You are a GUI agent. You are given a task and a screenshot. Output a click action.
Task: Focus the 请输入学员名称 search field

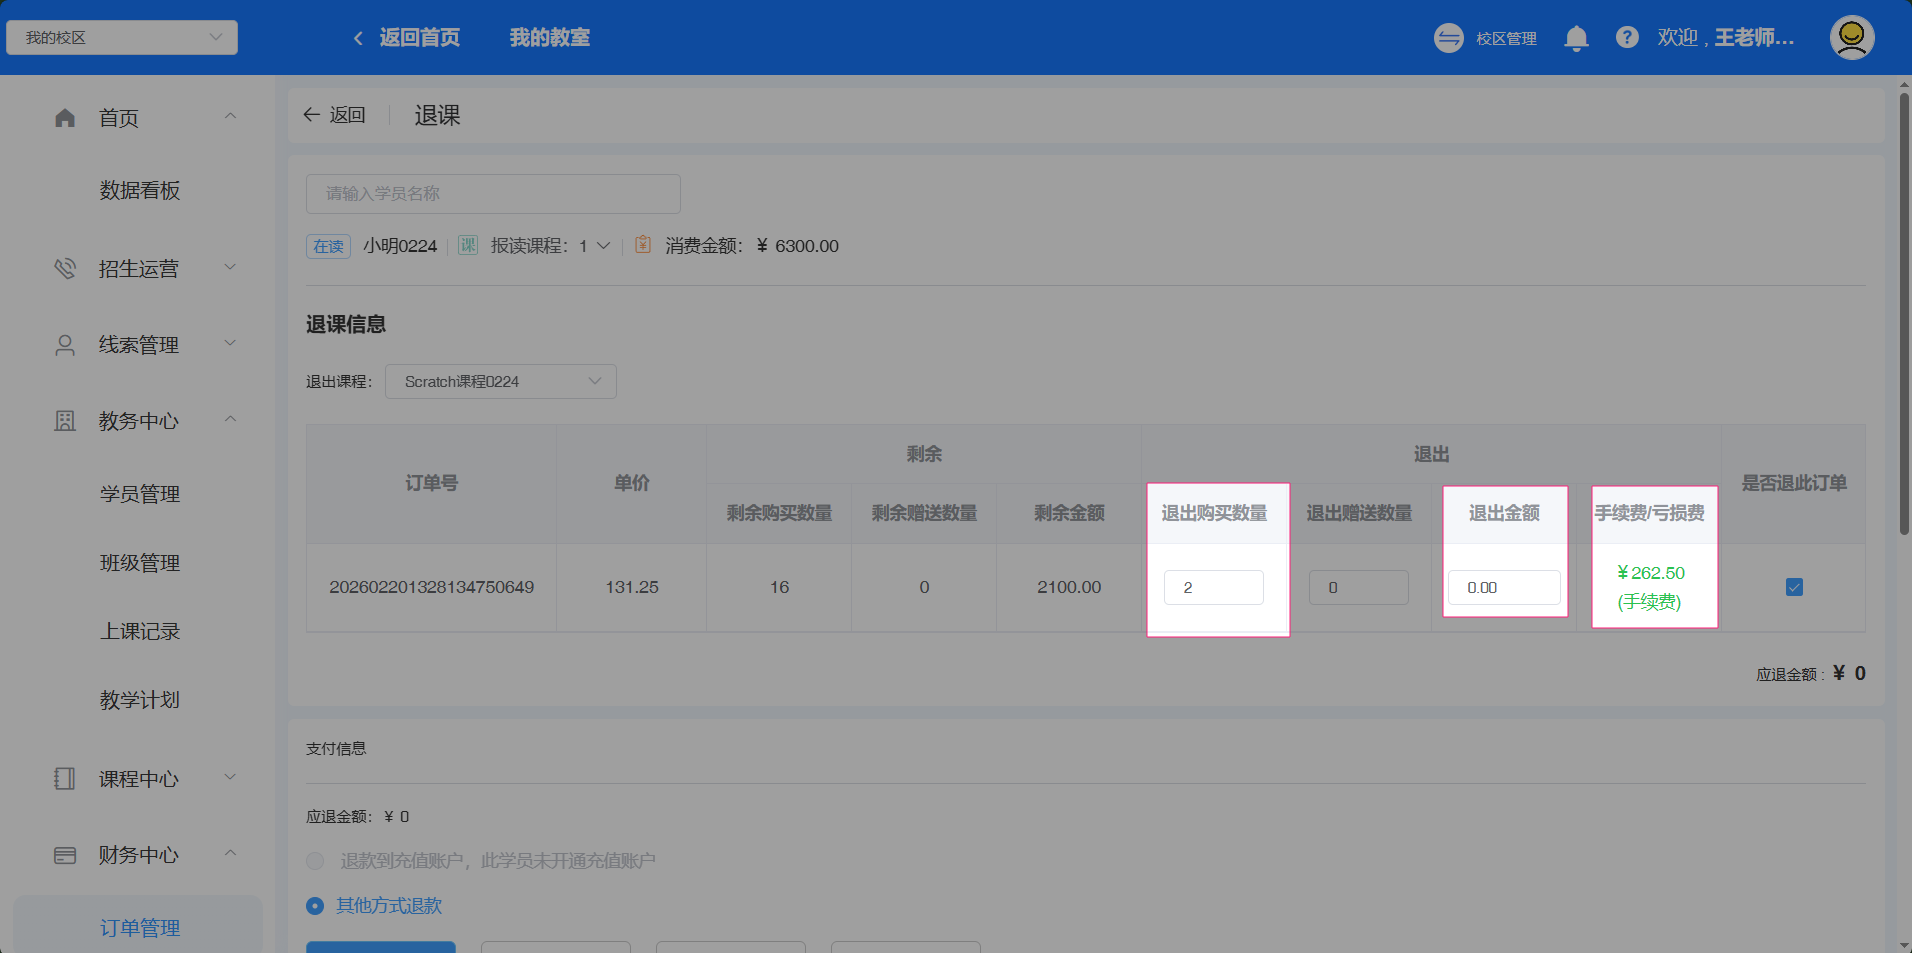(493, 193)
